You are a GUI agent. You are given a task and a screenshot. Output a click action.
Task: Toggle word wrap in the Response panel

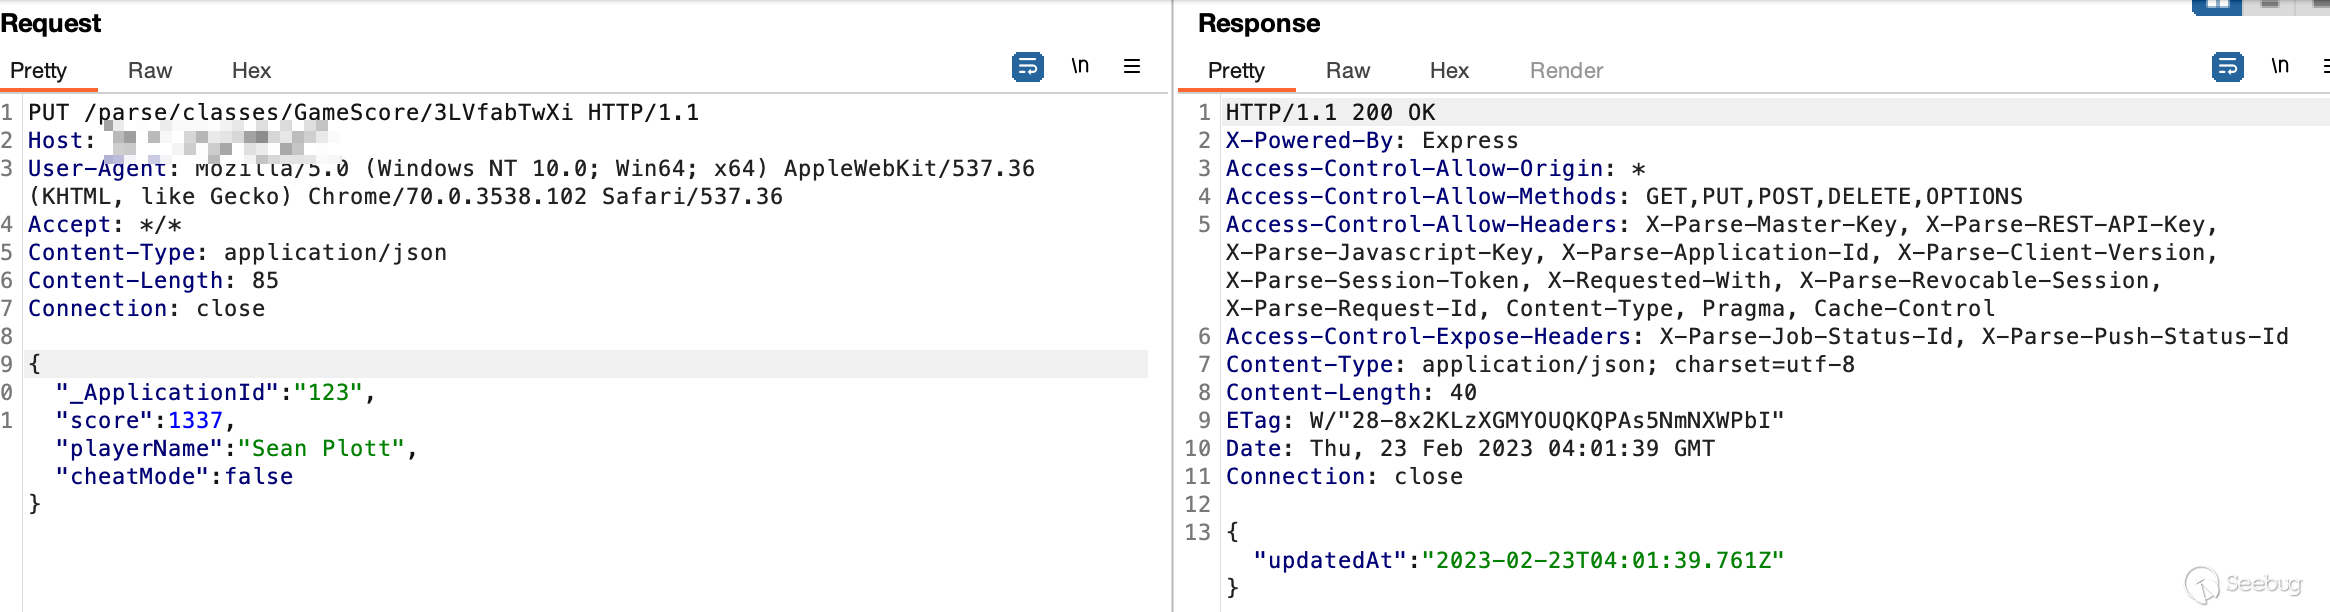tap(2227, 67)
